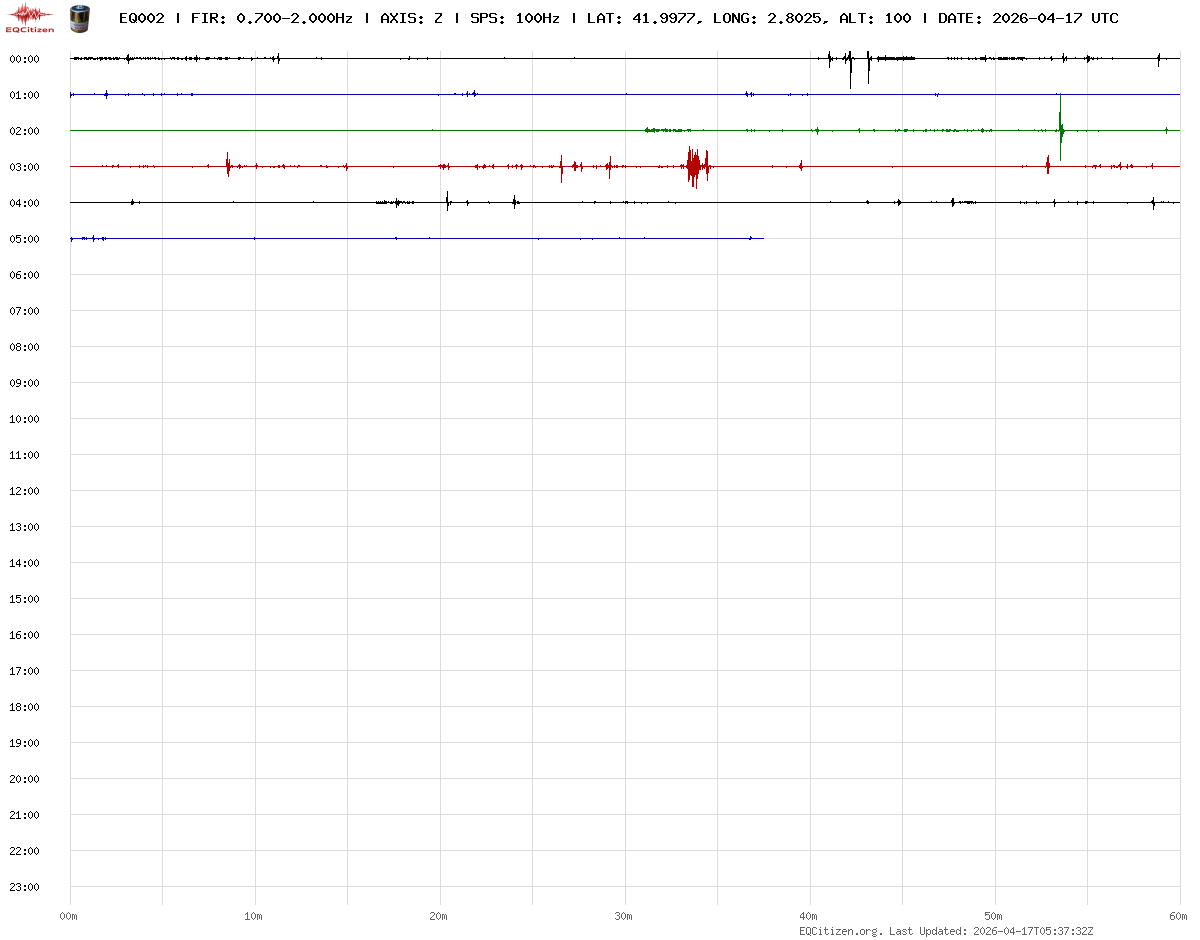Click the EQCitizen.org Last Updated footer text
Screen dimensions: 1200x940
[945, 931]
